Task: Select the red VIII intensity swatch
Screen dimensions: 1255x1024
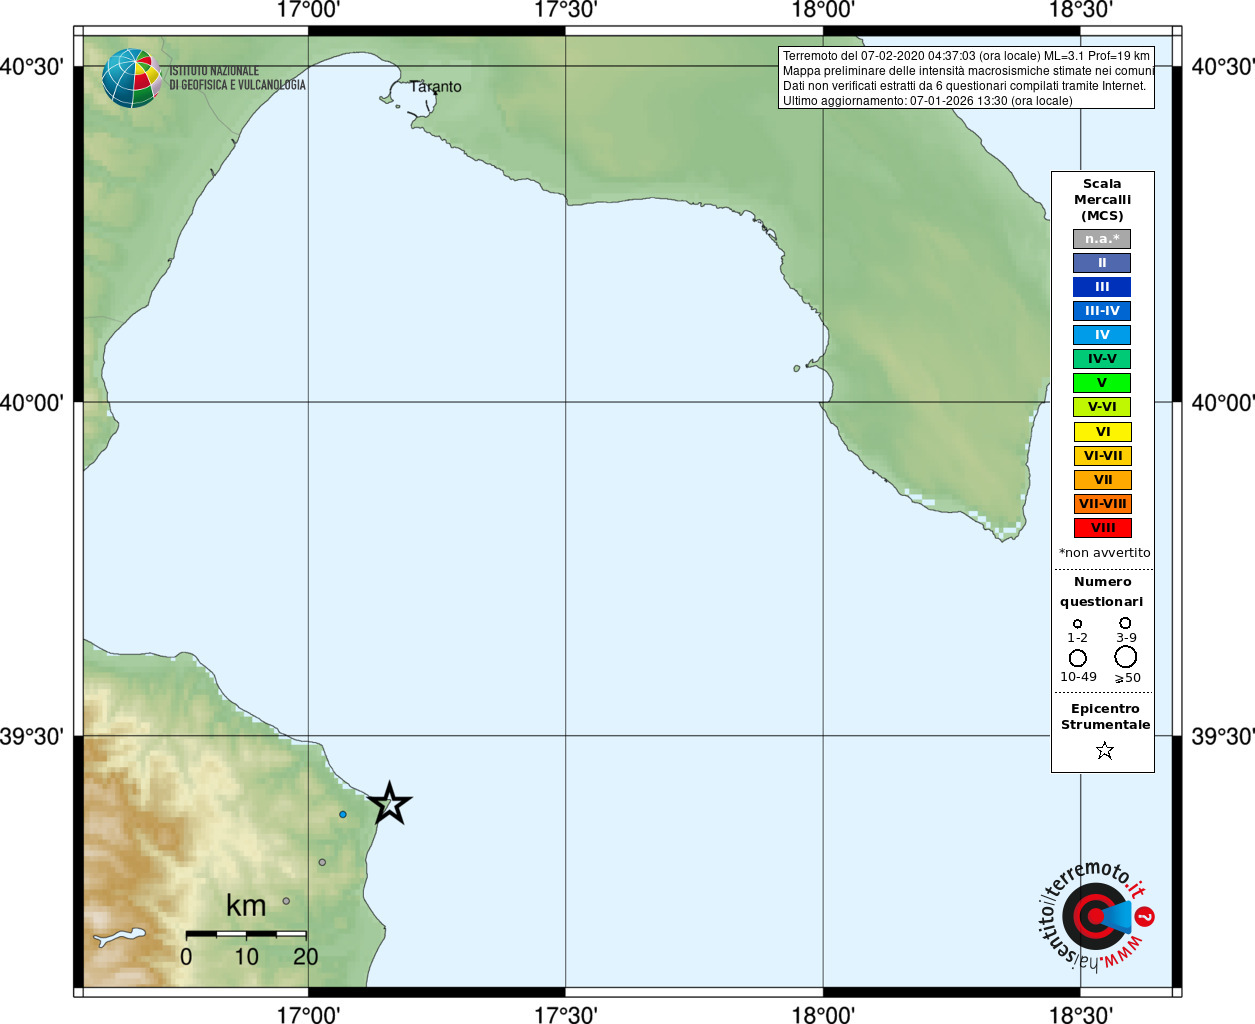Action: [1102, 528]
